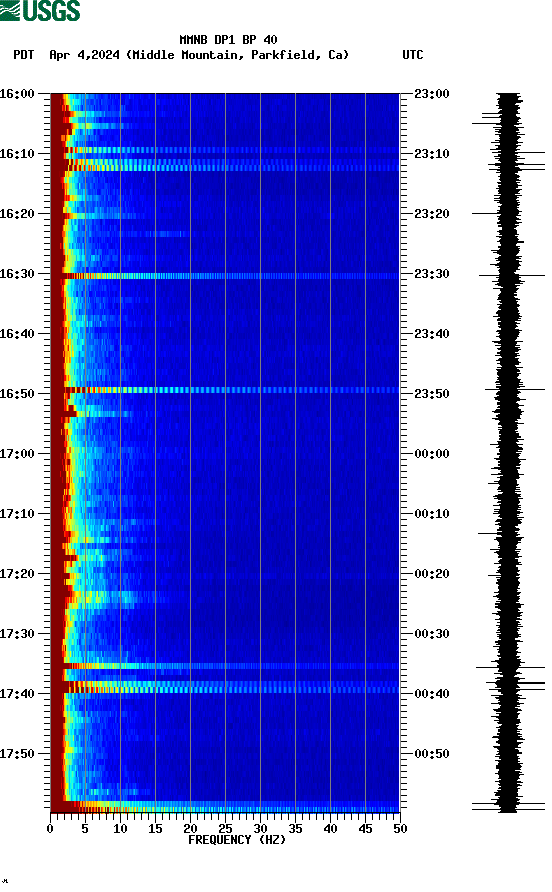Click the 30 Hz frequency axis tick label
Viewport: 552px width, 892px height.
260,829
